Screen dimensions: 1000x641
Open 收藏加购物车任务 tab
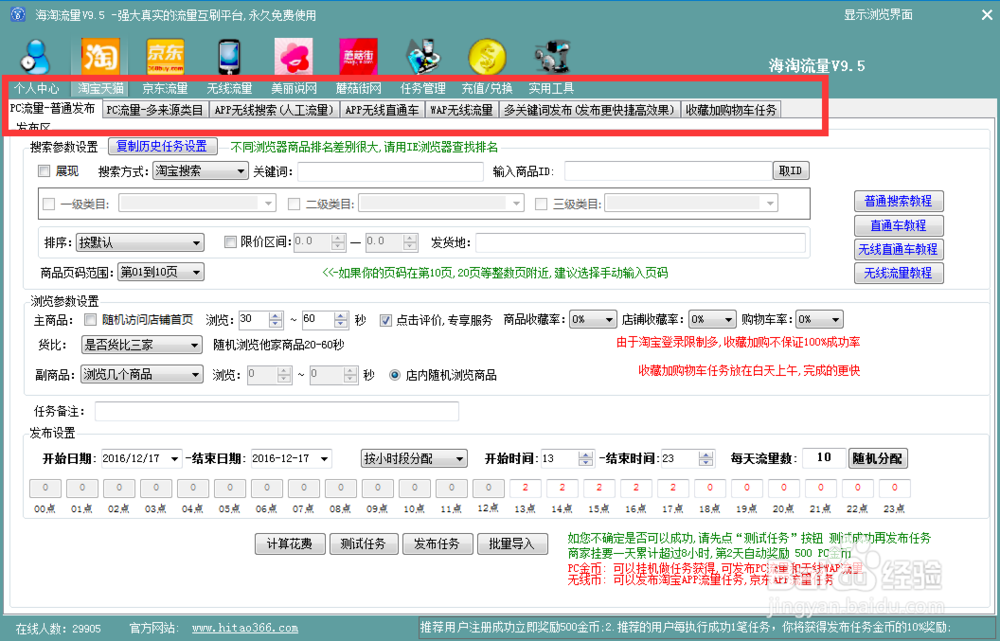[731, 110]
